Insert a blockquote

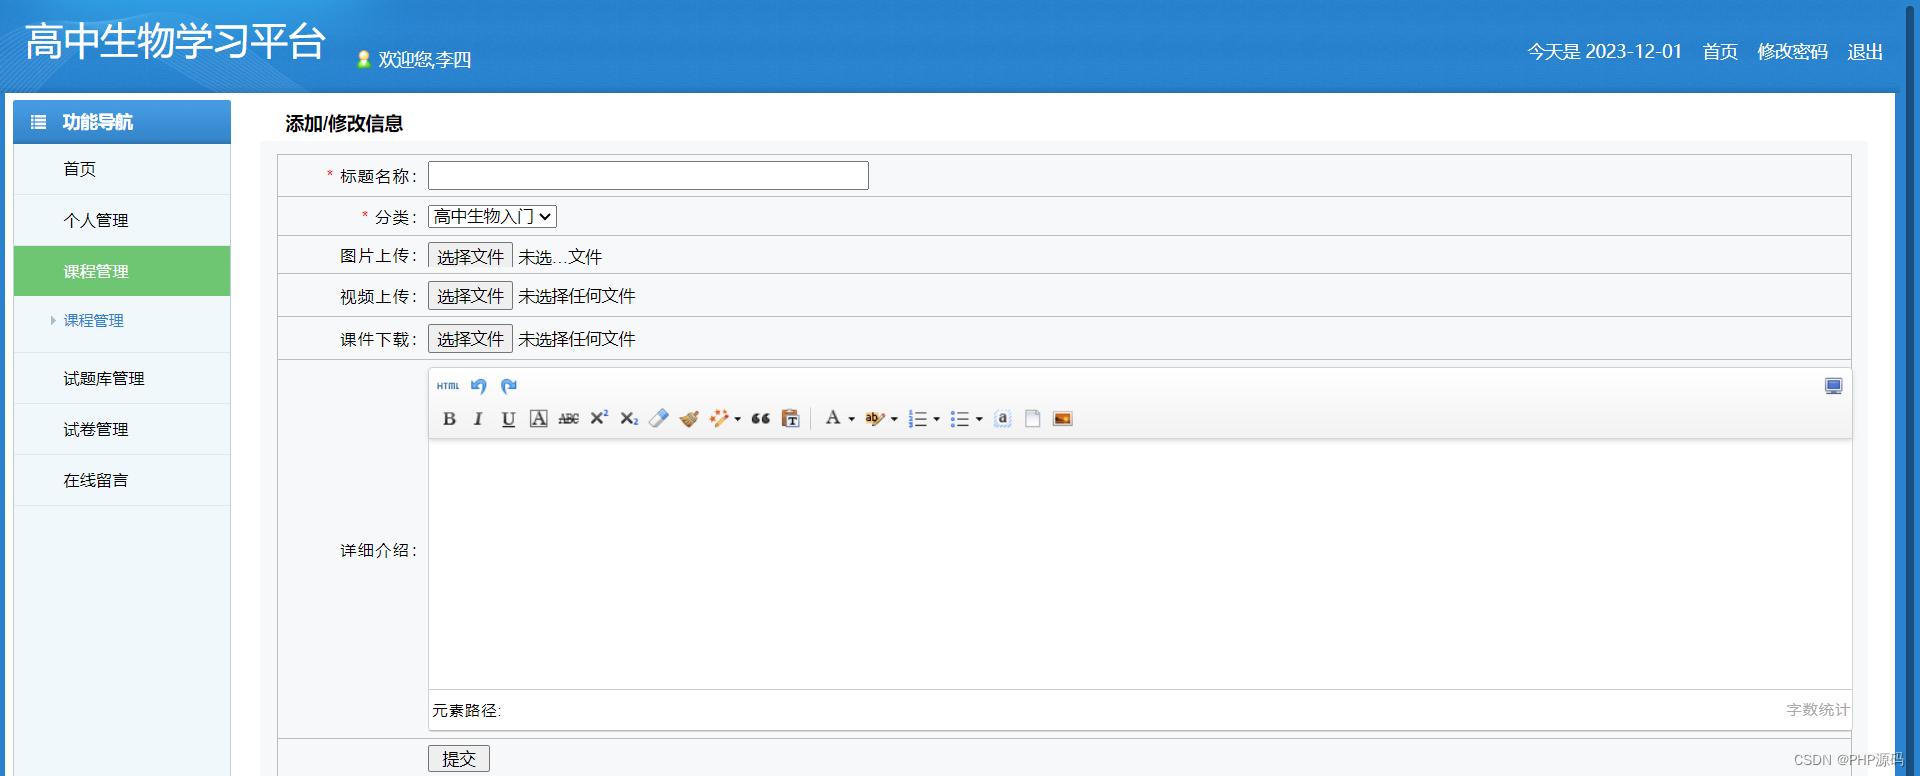[x=760, y=419]
